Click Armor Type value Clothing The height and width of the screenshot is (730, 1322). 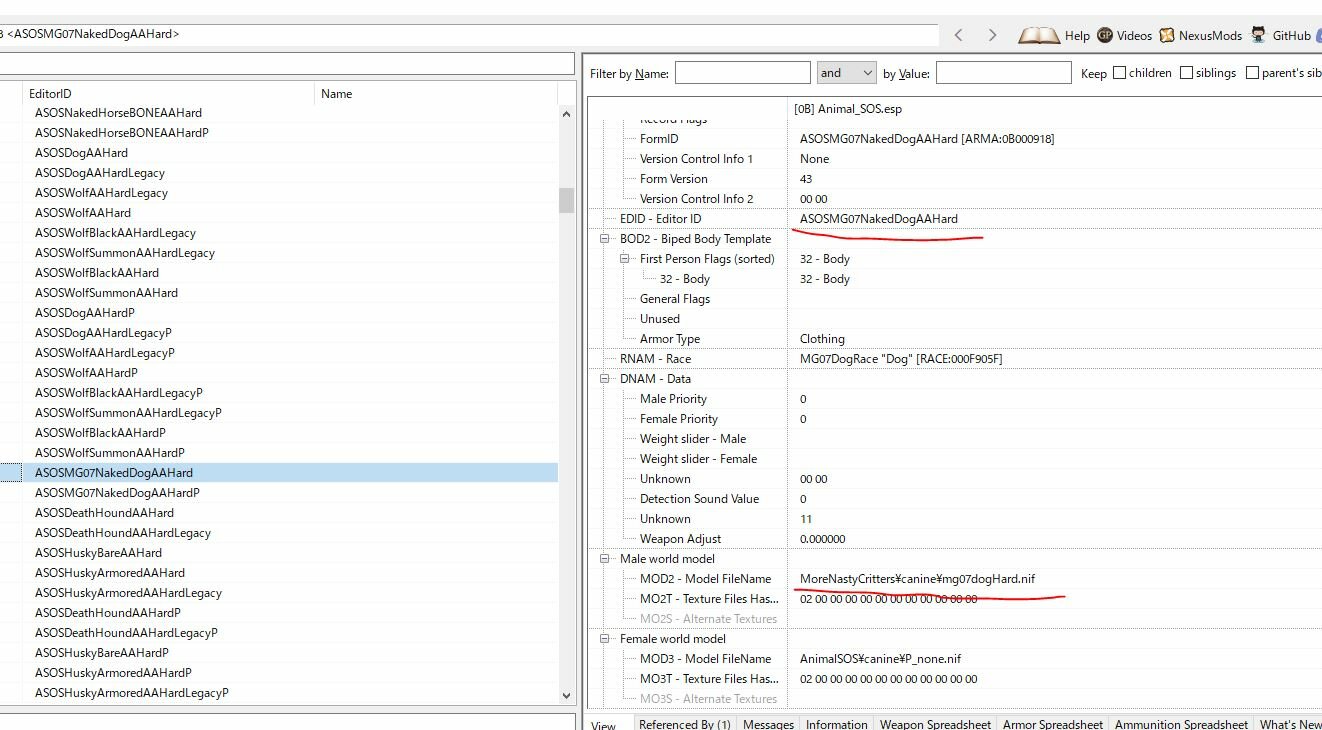822,339
